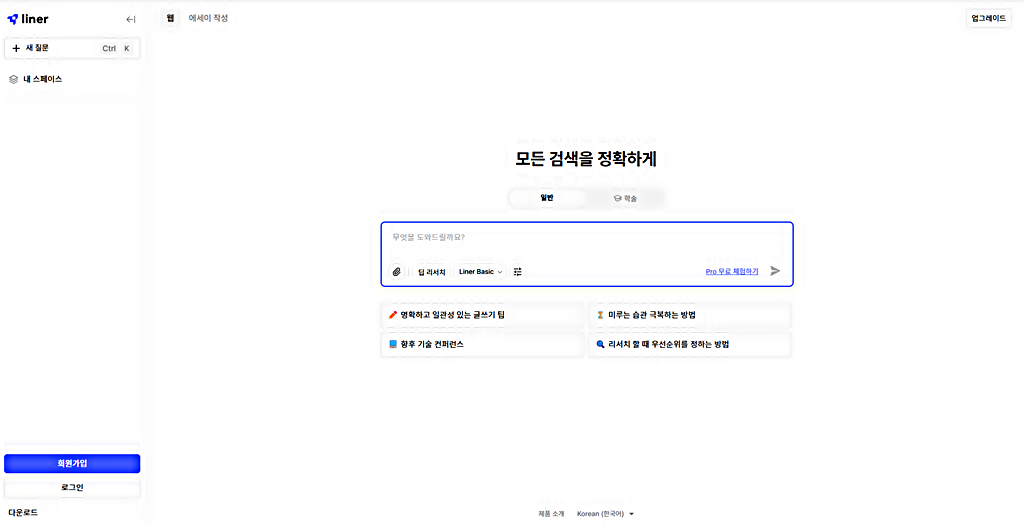
Task: Select the 웹 tab
Action: 170,18
